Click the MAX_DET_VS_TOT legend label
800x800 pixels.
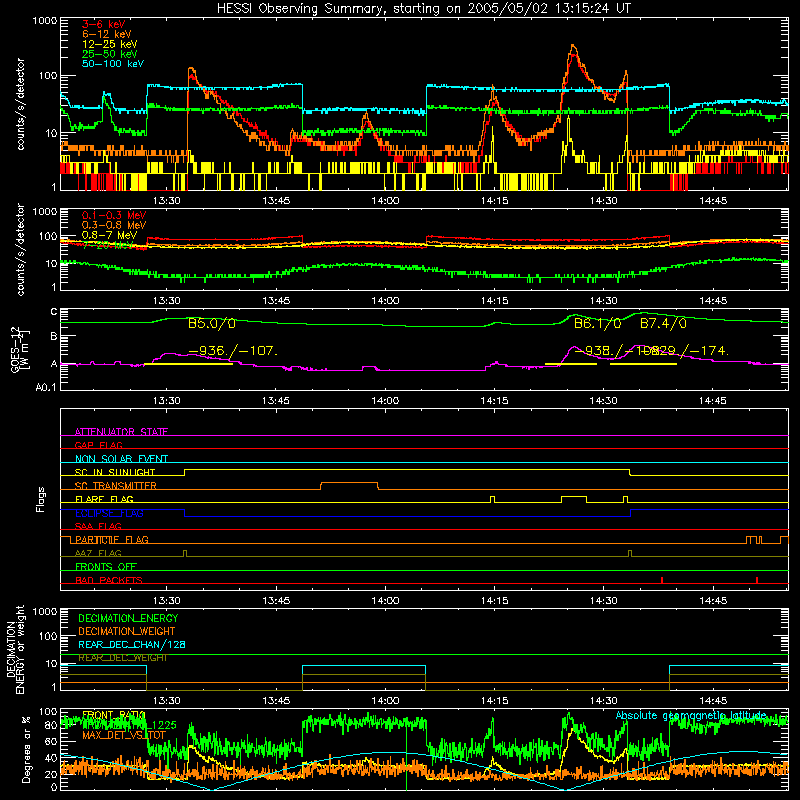point(123,735)
